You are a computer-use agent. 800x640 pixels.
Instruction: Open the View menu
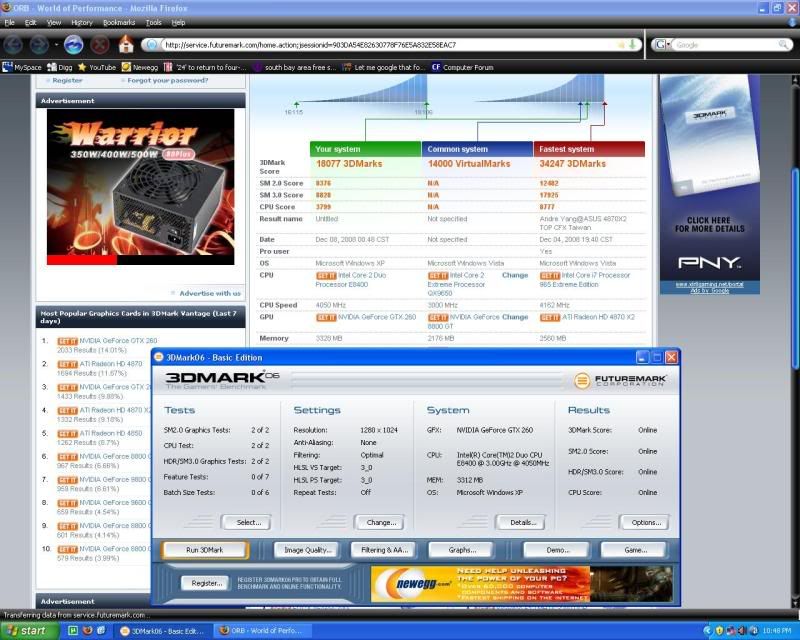pos(54,22)
